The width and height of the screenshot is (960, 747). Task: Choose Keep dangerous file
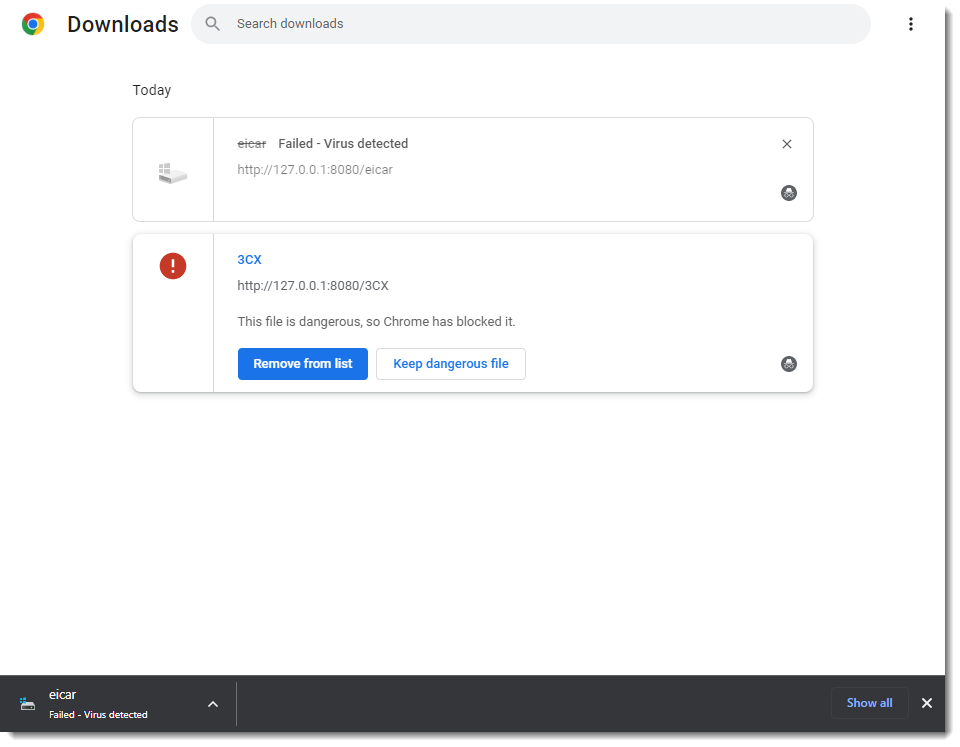(x=451, y=364)
